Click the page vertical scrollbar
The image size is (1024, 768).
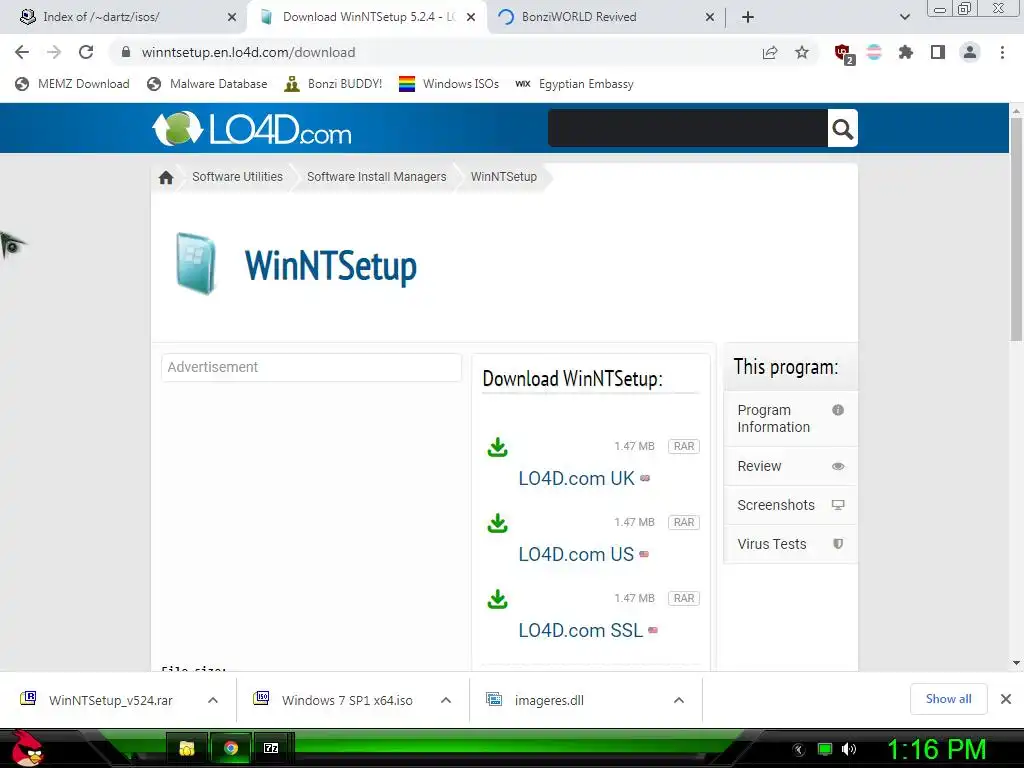coord(1016,229)
